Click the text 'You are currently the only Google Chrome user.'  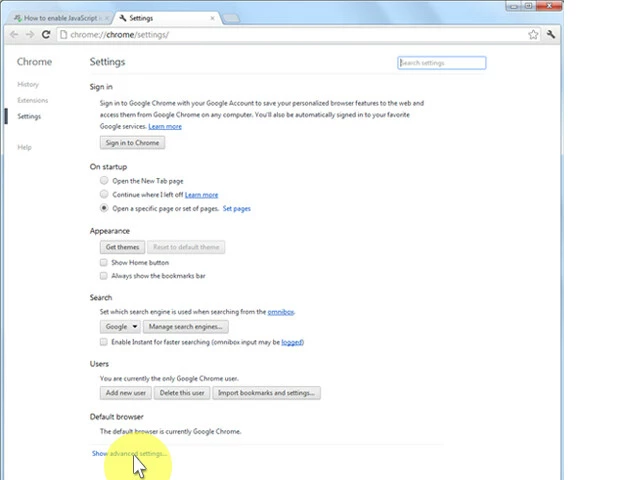(169, 378)
